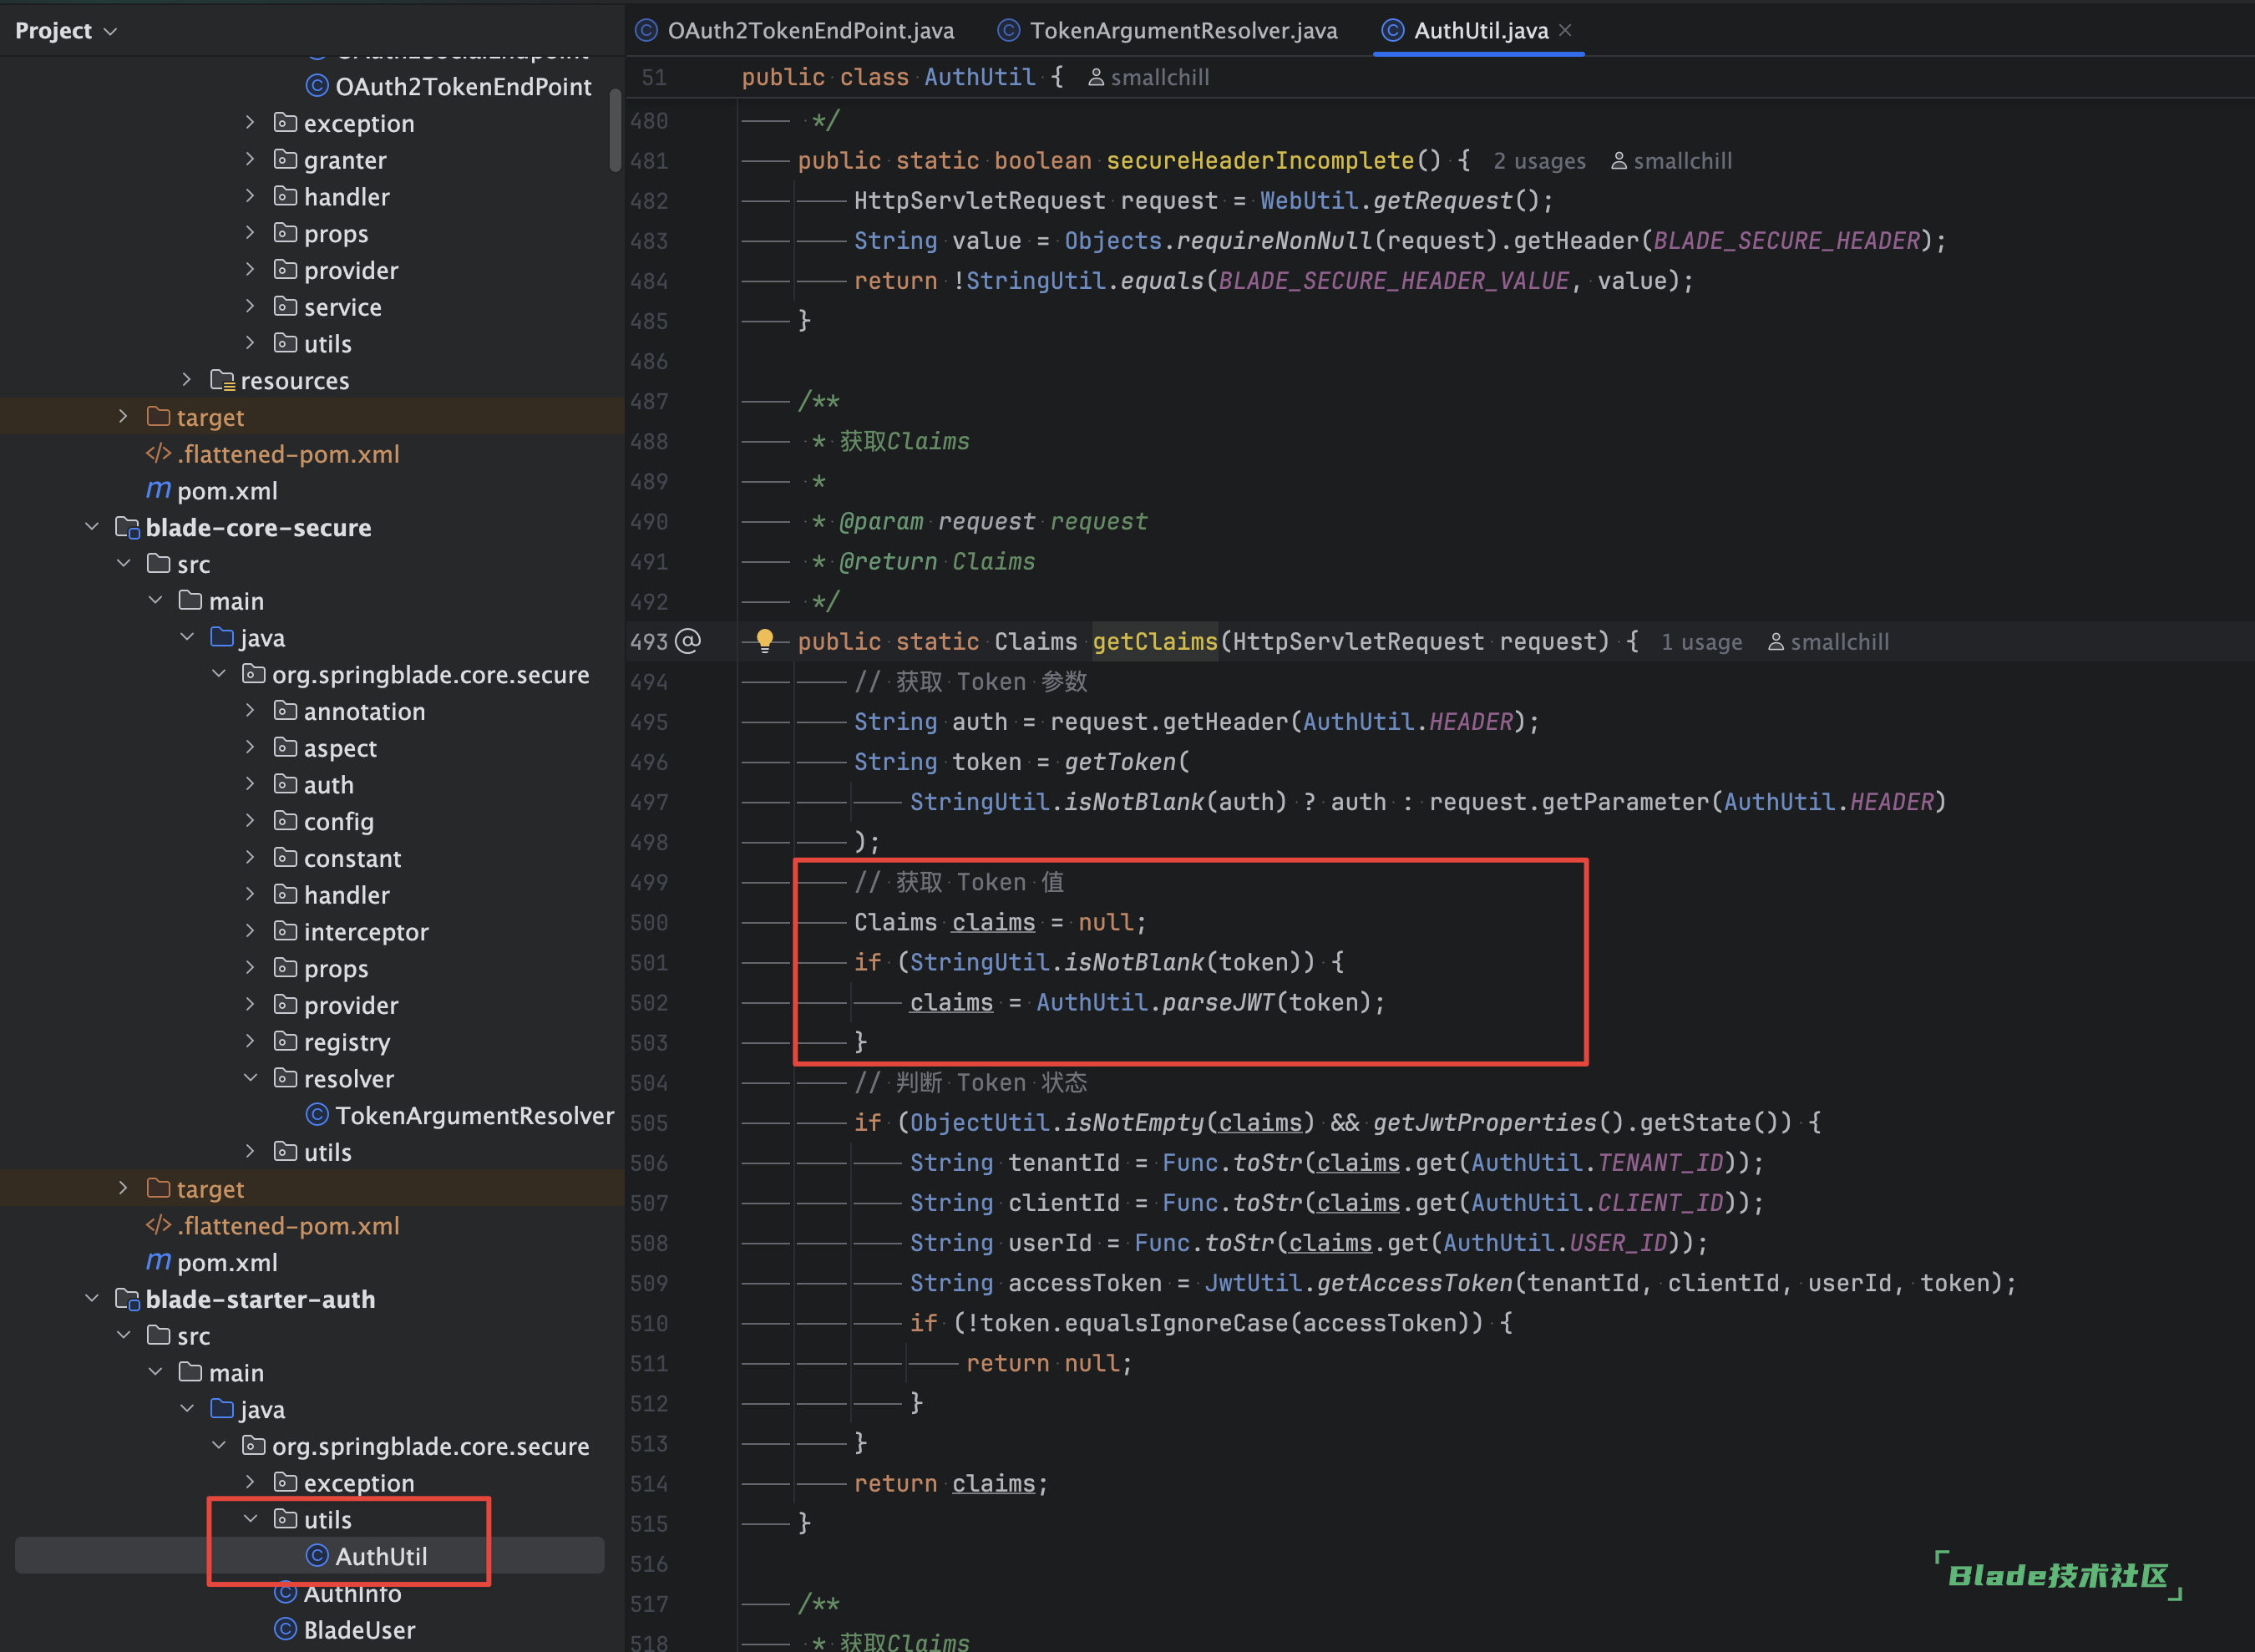This screenshot has width=2255, height=1652.
Task: Show the 2 usages of secureHeaderIncomplete
Action: tap(1539, 161)
